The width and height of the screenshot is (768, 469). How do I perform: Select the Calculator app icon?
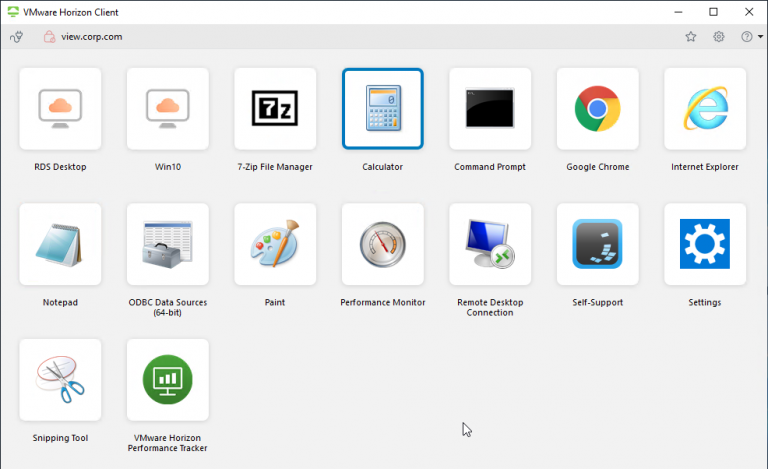(x=382, y=109)
